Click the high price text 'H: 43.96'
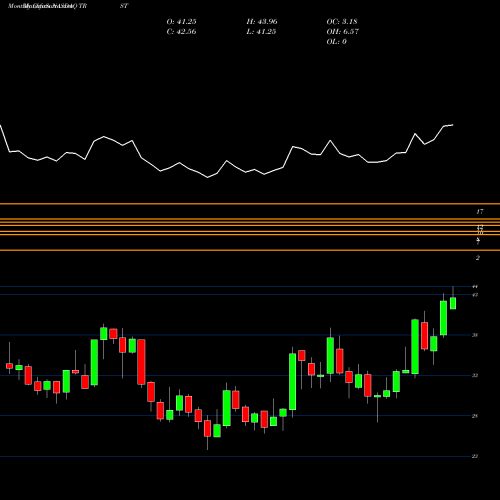This screenshot has width=500, height=500. point(262,22)
